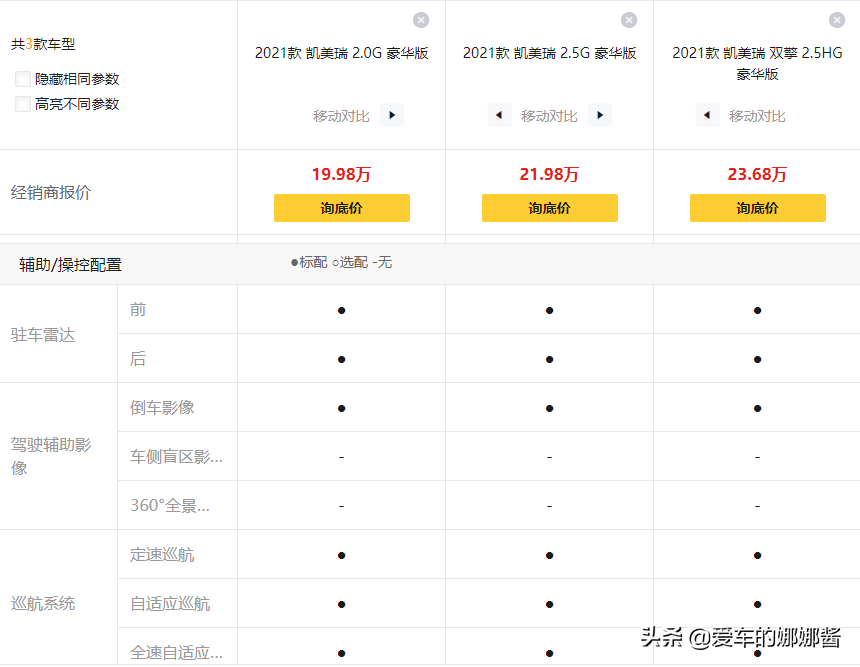The width and height of the screenshot is (860, 667).
Task: Remove the 凯美瑞 双擎 2.5HG 豪华版 column
Action: click(x=836, y=20)
